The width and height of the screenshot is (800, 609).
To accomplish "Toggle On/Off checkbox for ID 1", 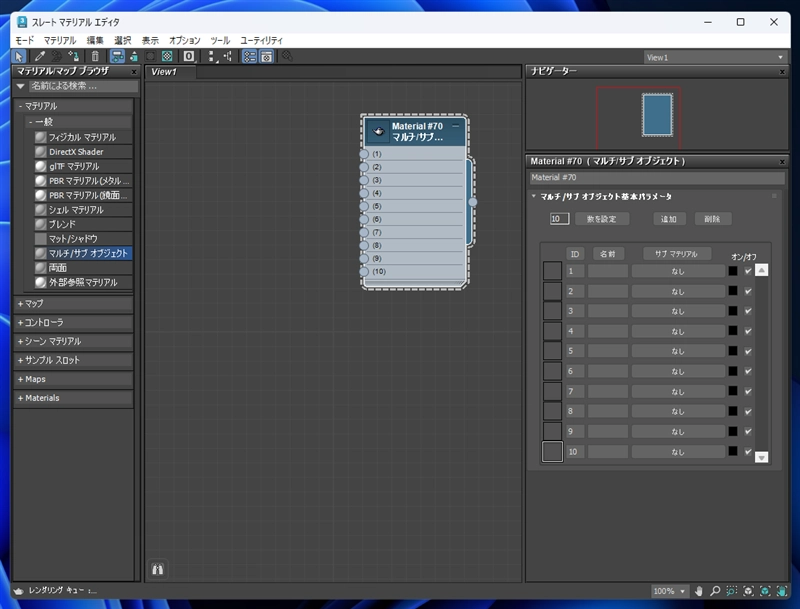I will (748, 271).
